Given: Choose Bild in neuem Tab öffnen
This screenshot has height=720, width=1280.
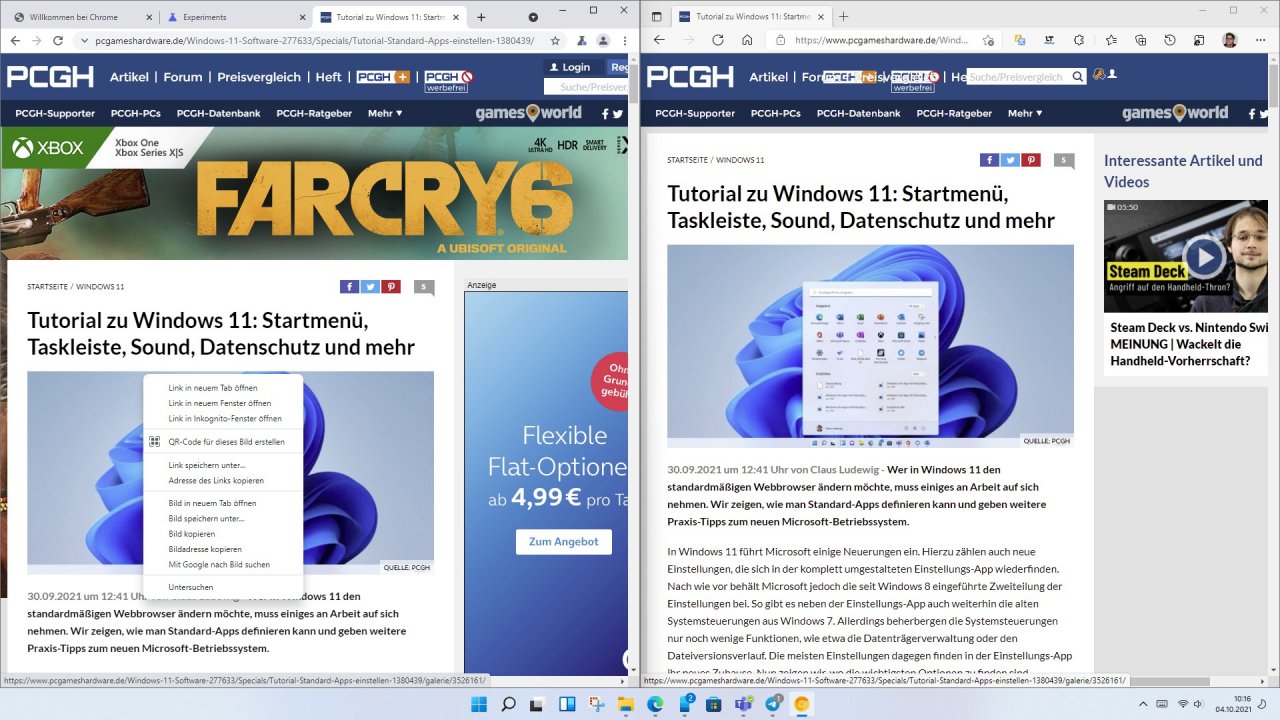Looking at the screenshot, I should coord(223,503).
